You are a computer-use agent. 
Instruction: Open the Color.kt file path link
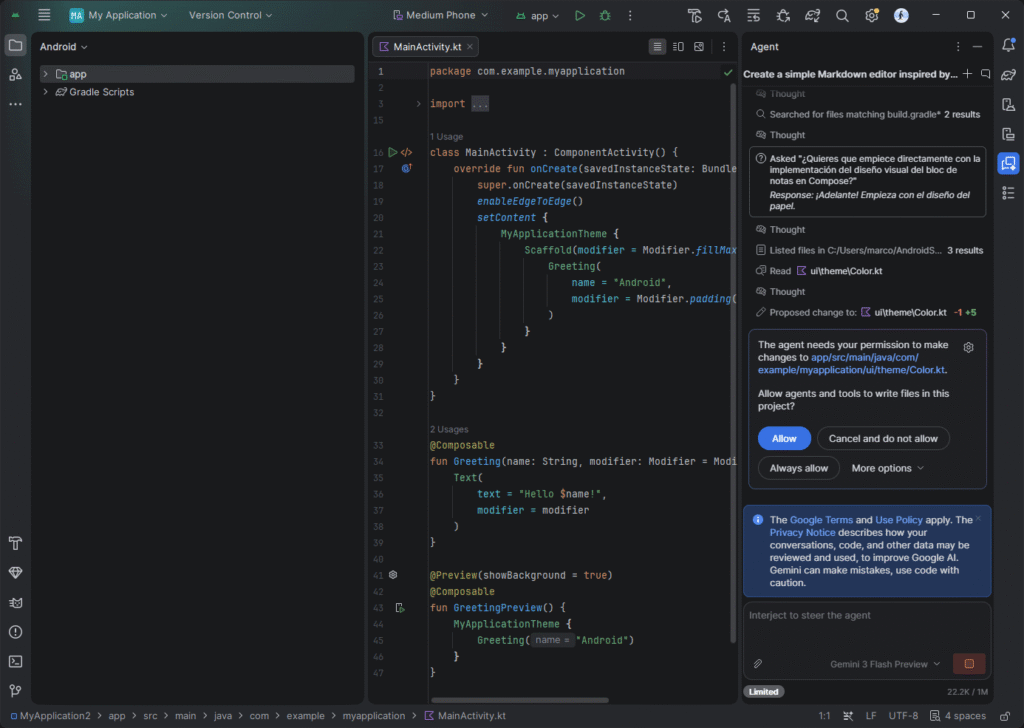[x=852, y=364]
